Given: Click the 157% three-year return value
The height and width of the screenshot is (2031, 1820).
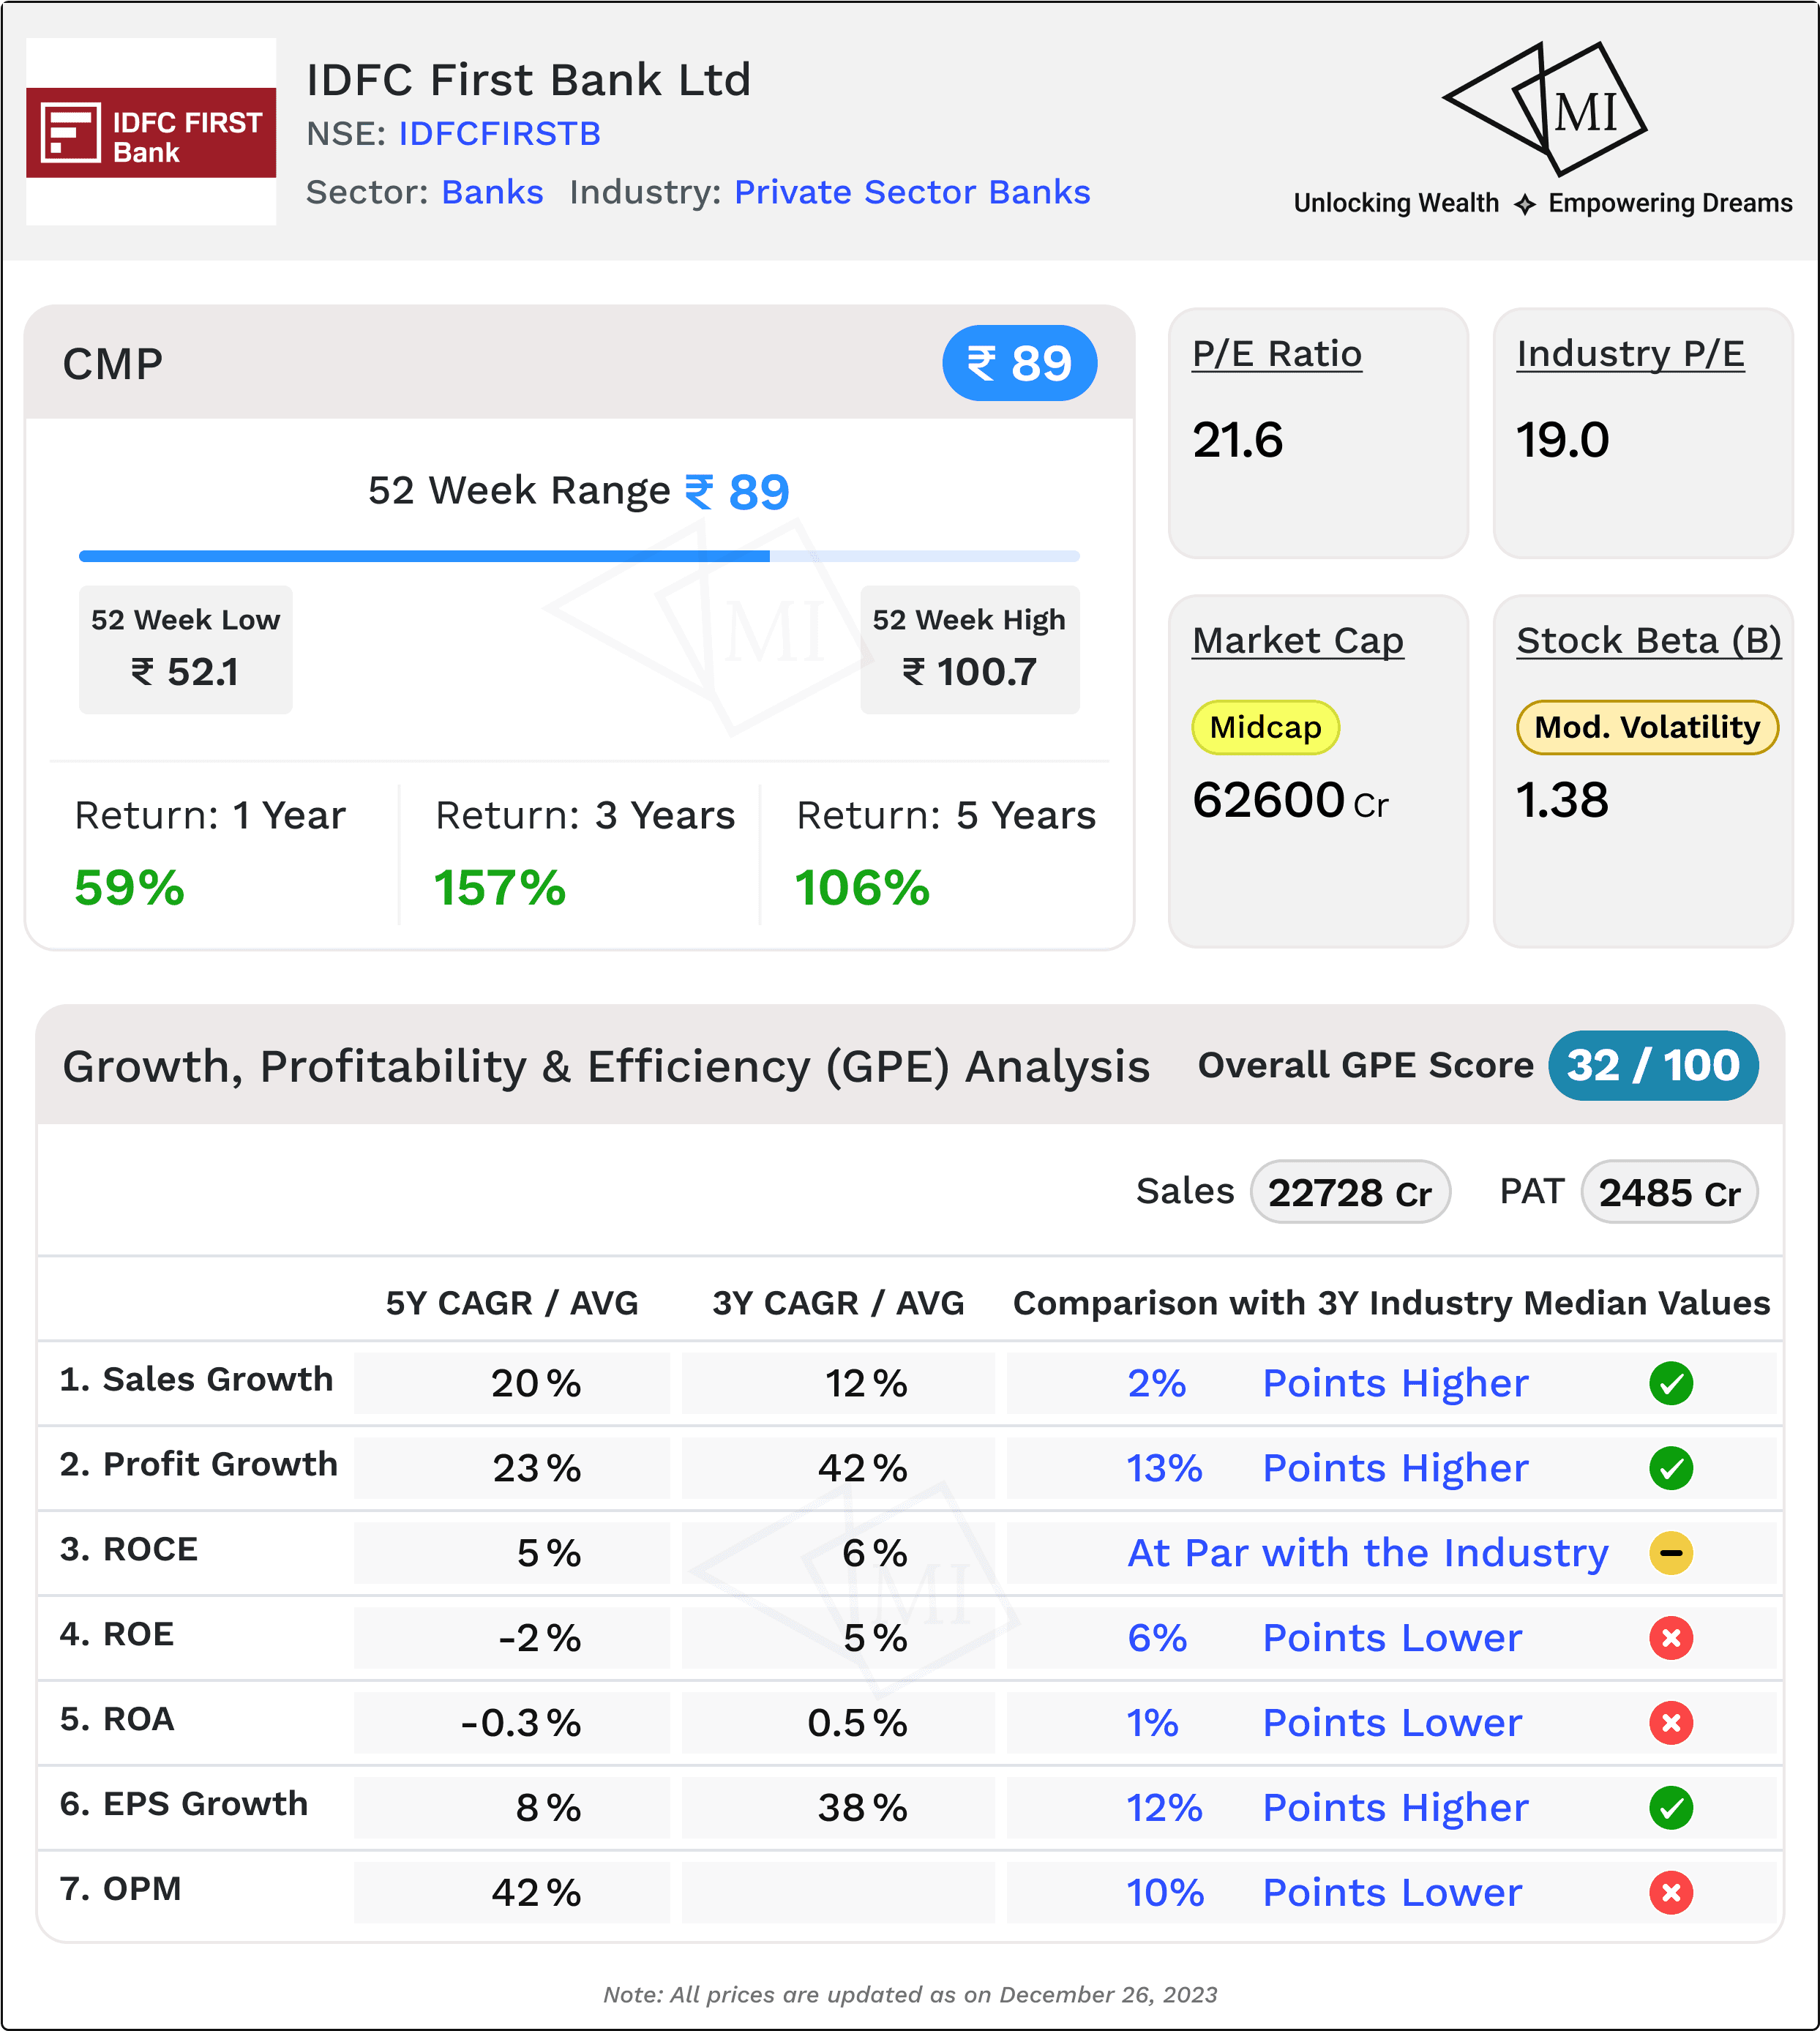Looking at the screenshot, I should click(500, 888).
